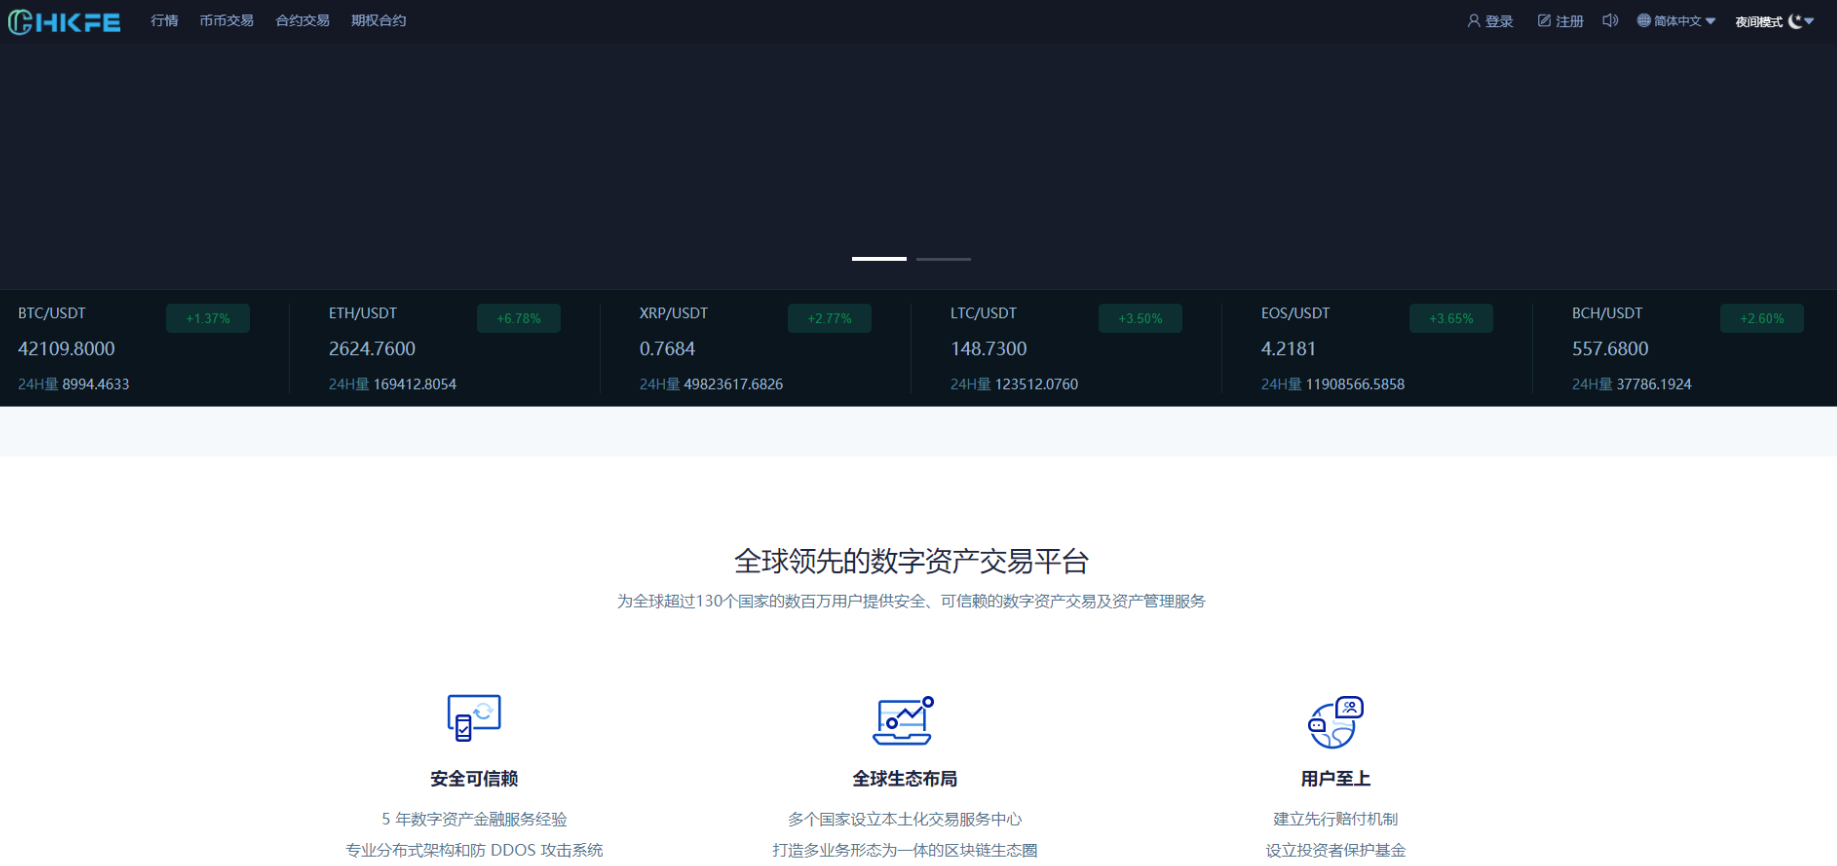Click the globe language icon
1837x866 pixels.
[x=1643, y=21]
